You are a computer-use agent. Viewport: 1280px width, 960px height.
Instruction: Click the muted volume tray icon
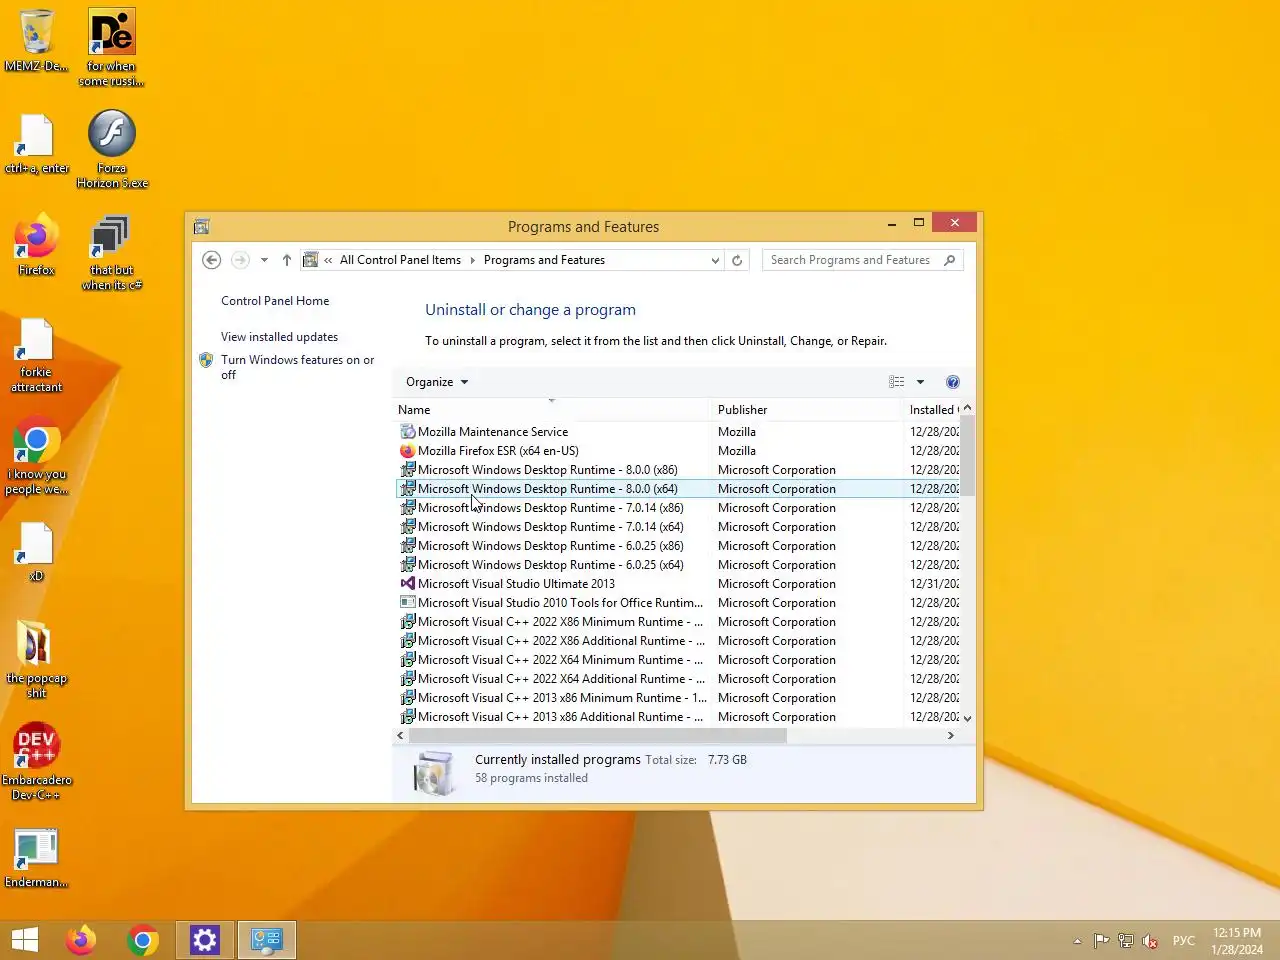pyautogui.click(x=1150, y=941)
